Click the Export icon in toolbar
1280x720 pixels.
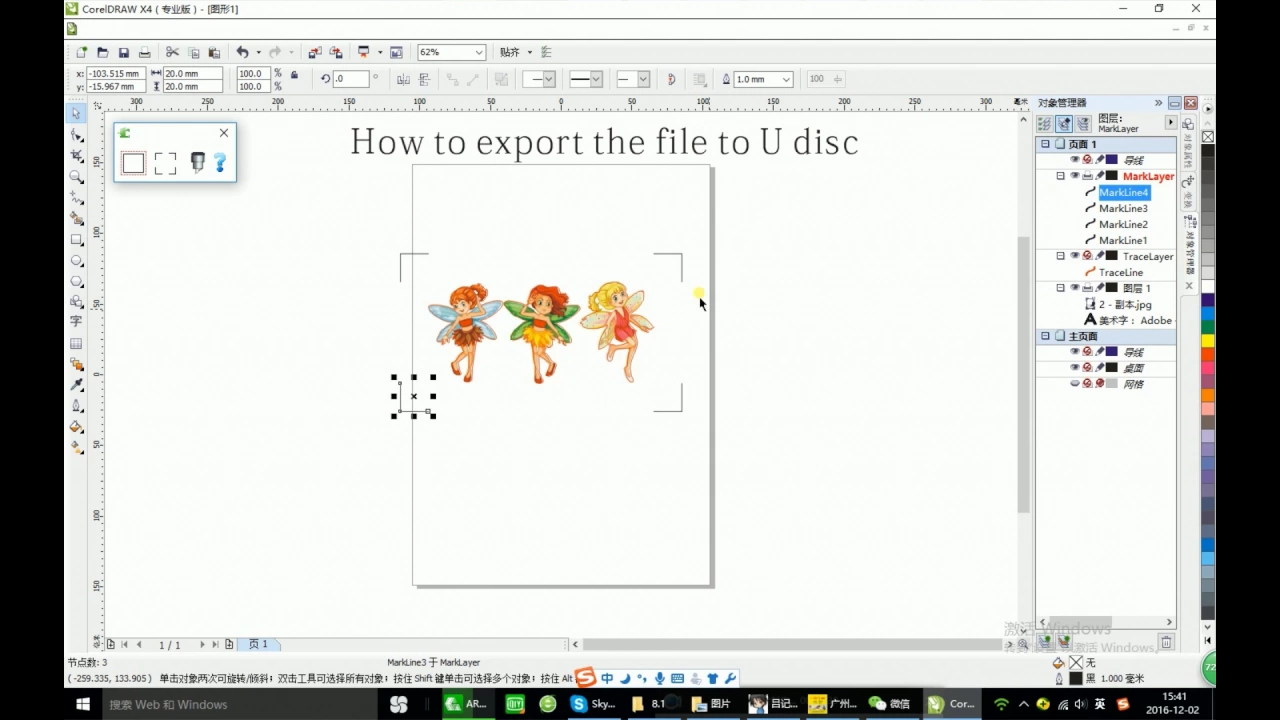336,52
